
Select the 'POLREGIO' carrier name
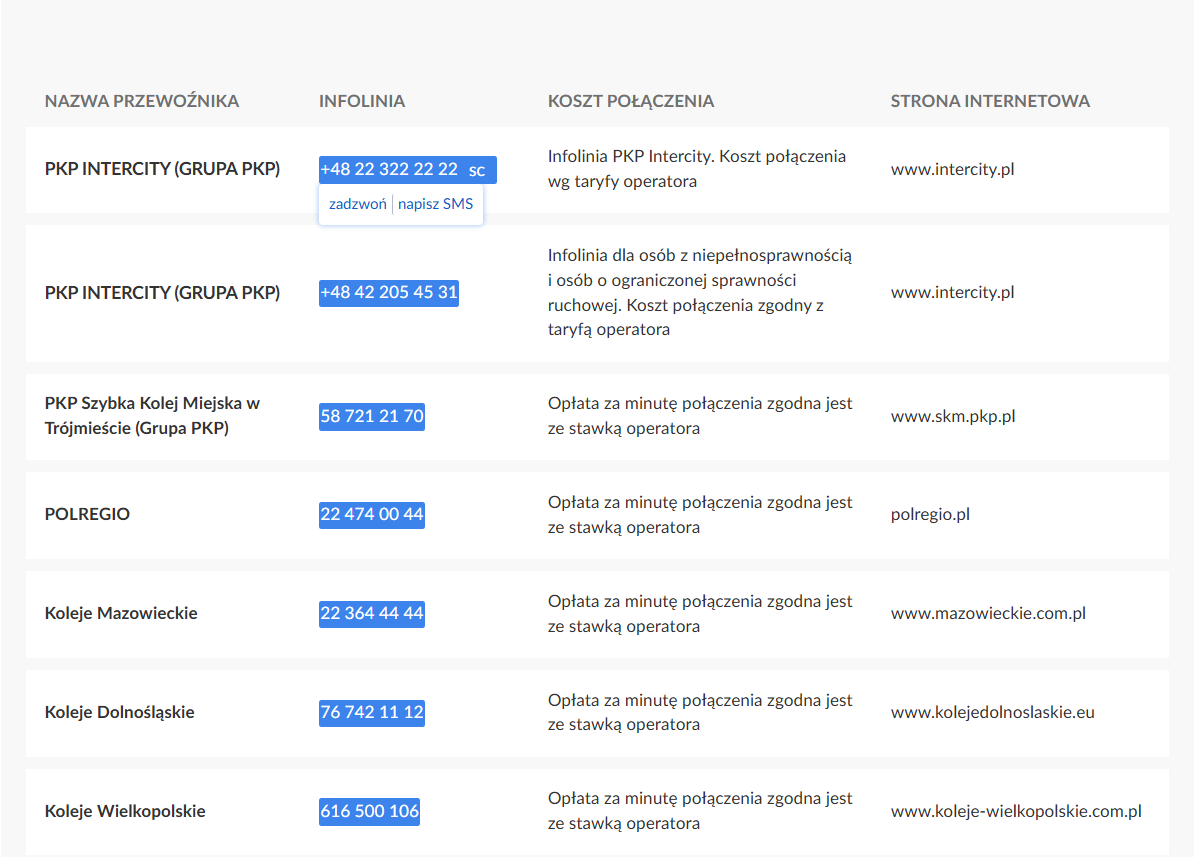(x=87, y=515)
